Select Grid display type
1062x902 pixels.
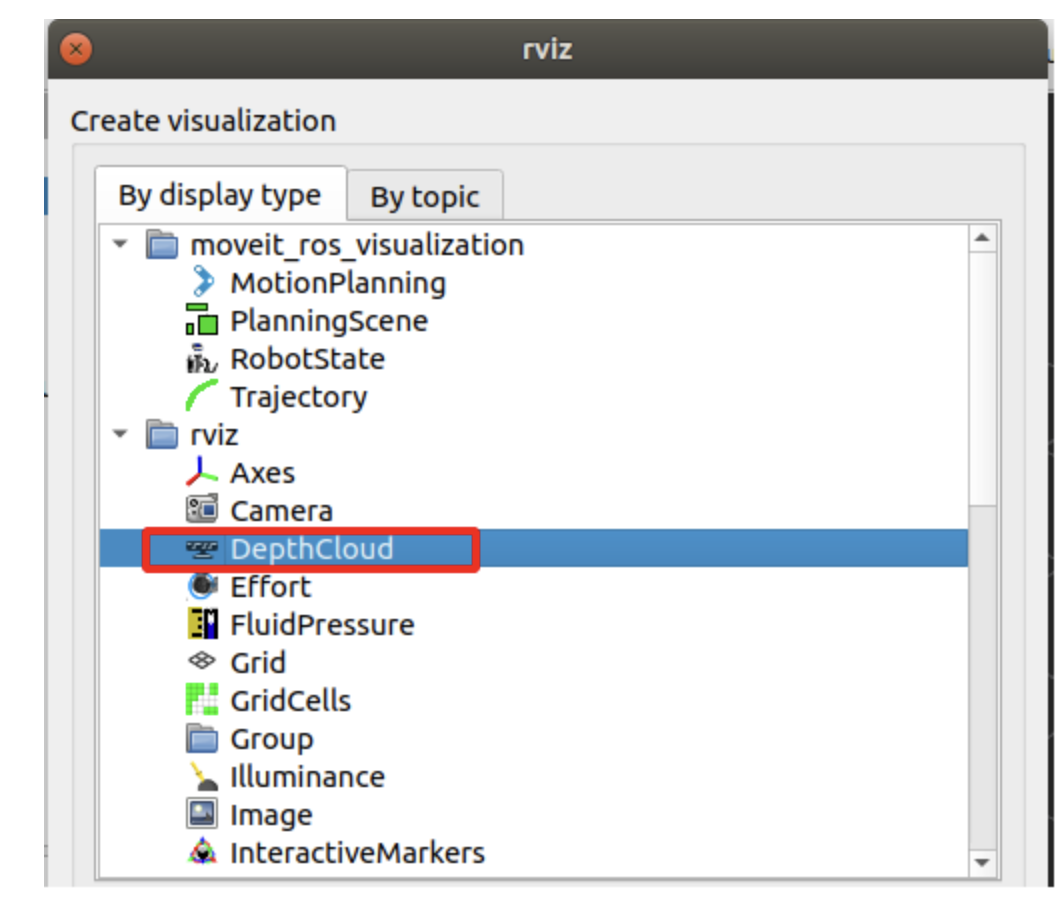click(258, 662)
